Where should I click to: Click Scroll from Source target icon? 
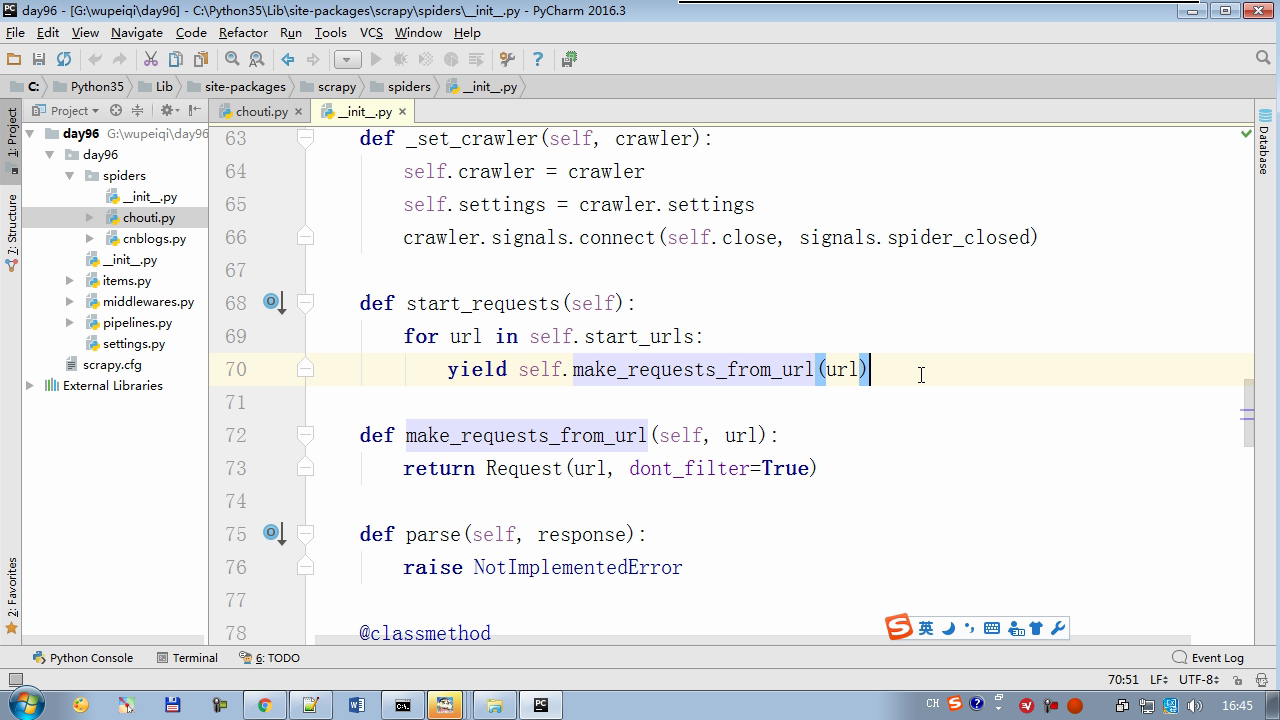click(116, 111)
